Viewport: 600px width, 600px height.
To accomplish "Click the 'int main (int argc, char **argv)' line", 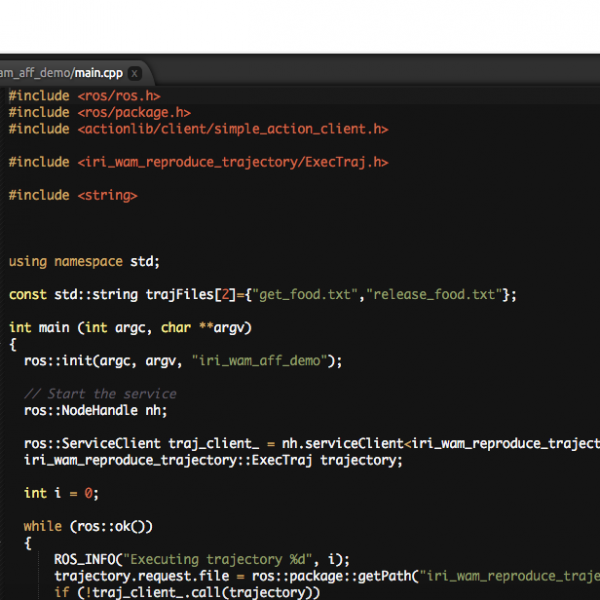I will (130, 328).
